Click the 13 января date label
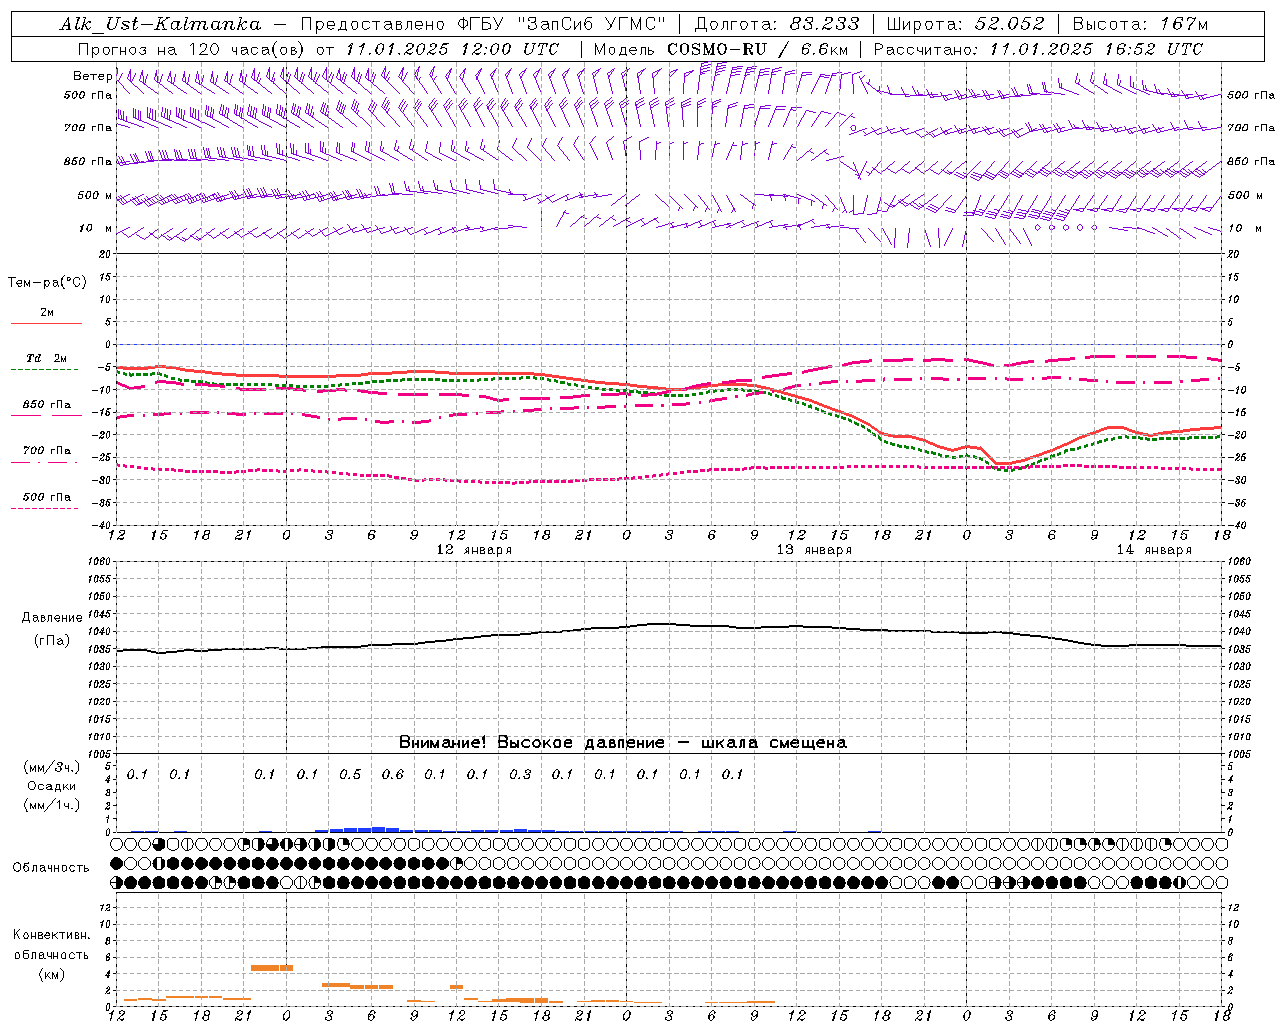 pyautogui.click(x=814, y=550)
